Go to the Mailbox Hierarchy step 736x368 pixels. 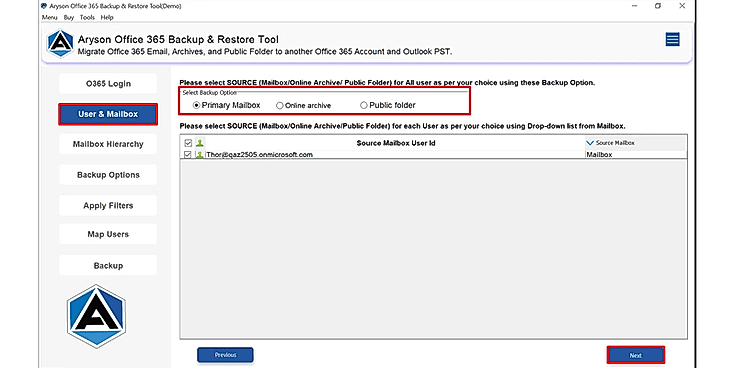pos(108,144)
